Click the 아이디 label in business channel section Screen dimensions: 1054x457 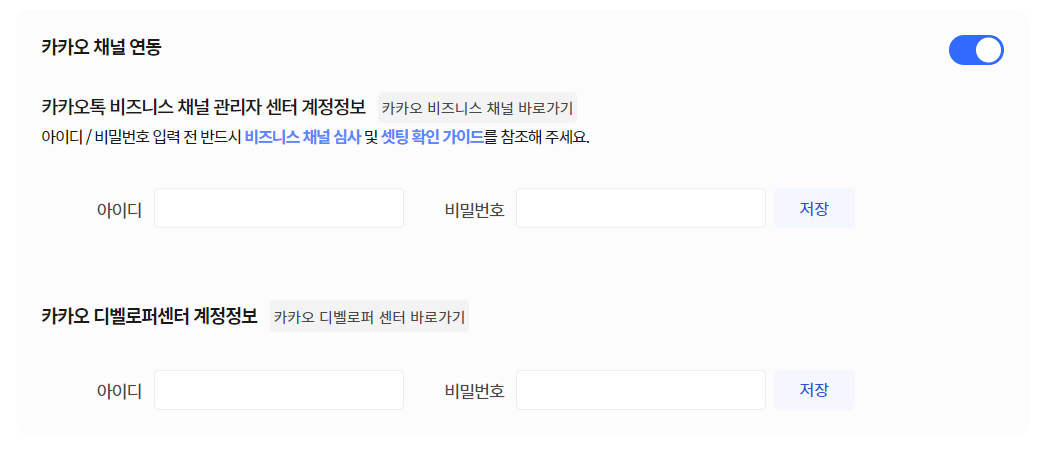(x=119, y=209)
